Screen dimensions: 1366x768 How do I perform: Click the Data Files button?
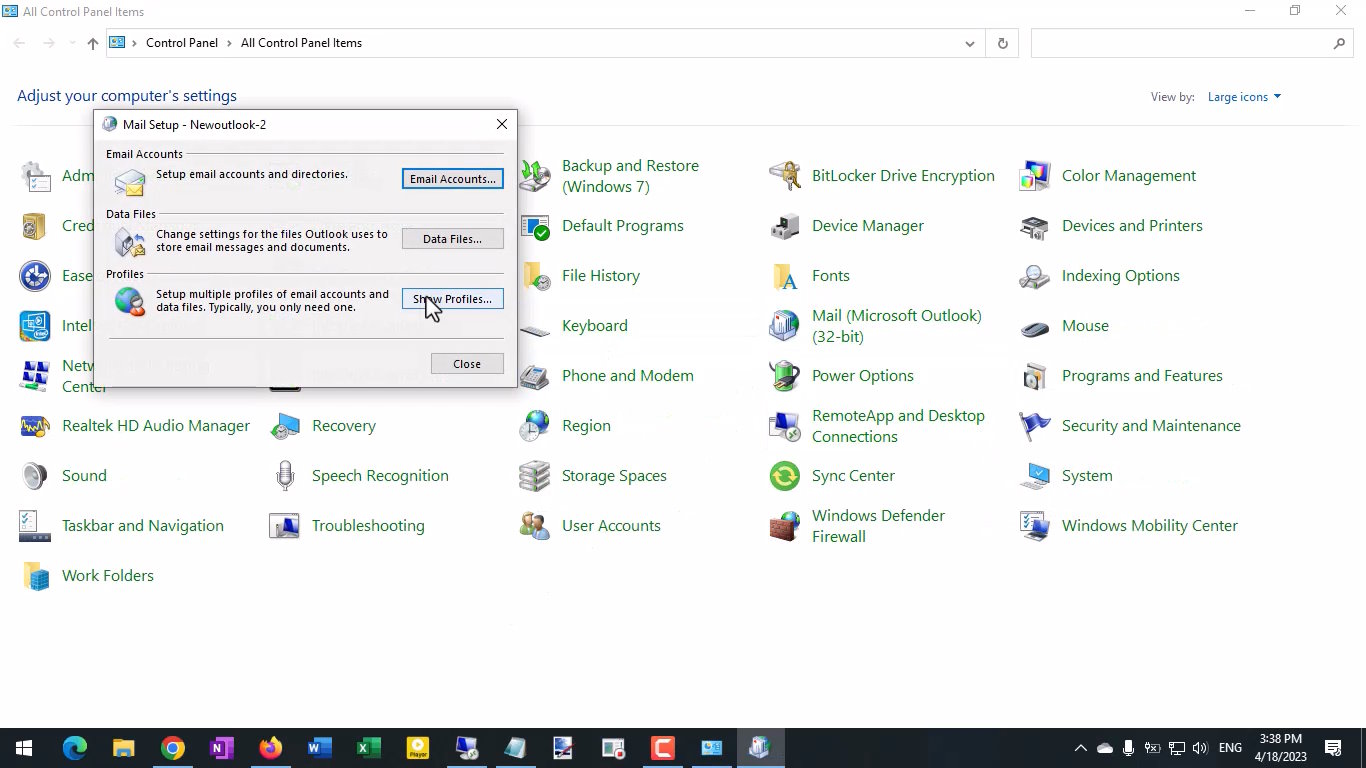[x=452, y=239]
